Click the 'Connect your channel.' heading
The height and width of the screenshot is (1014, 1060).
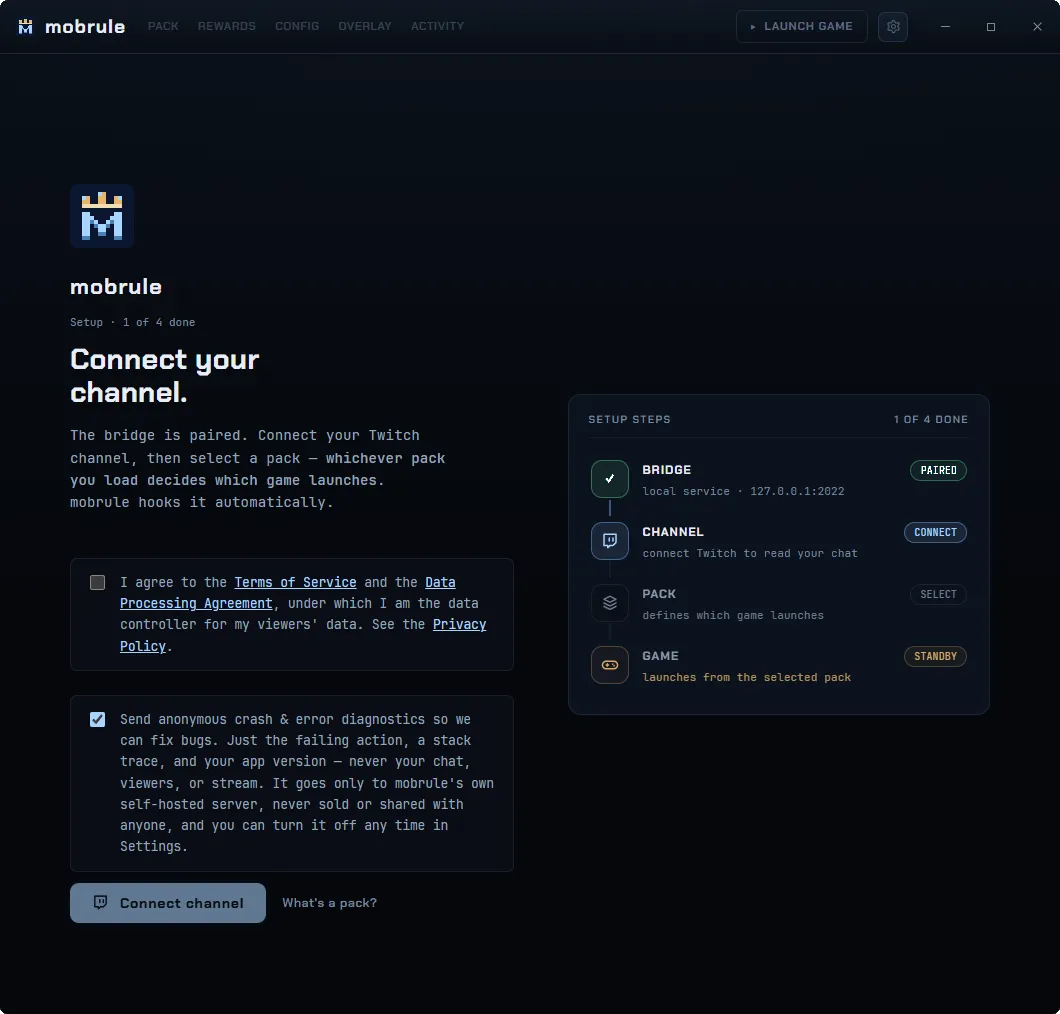pos(165,376)
